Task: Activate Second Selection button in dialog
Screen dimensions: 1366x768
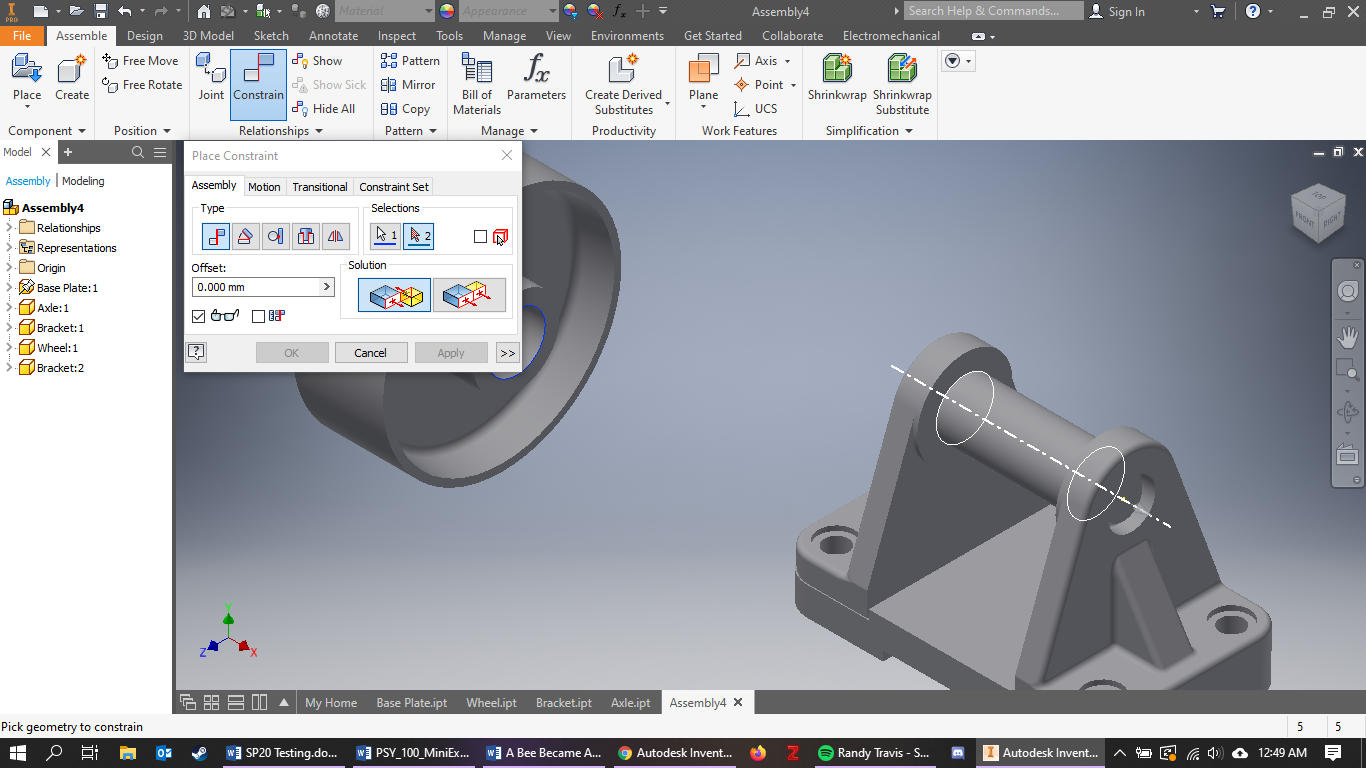Action: coord(418,236)
